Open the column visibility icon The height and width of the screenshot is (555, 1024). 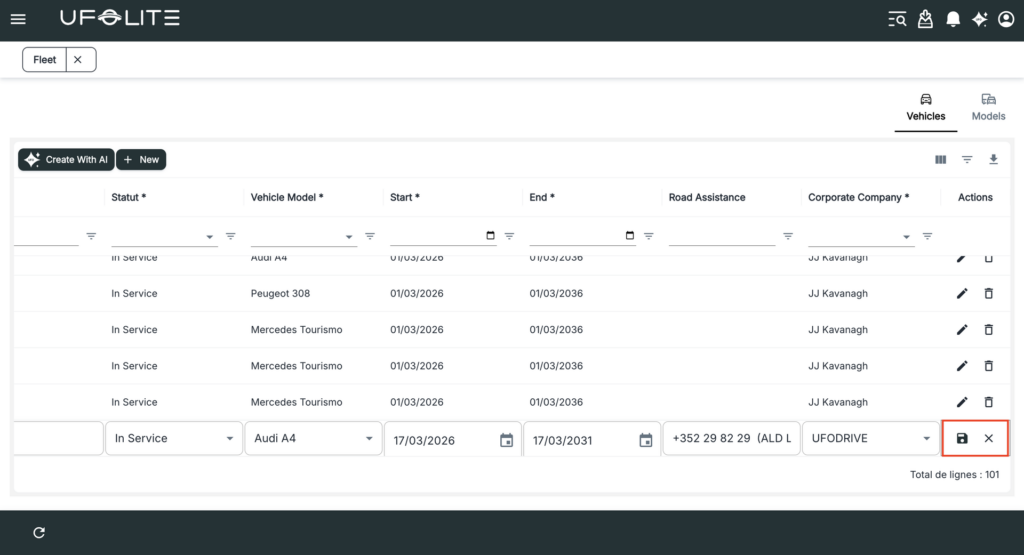(940, 159)
